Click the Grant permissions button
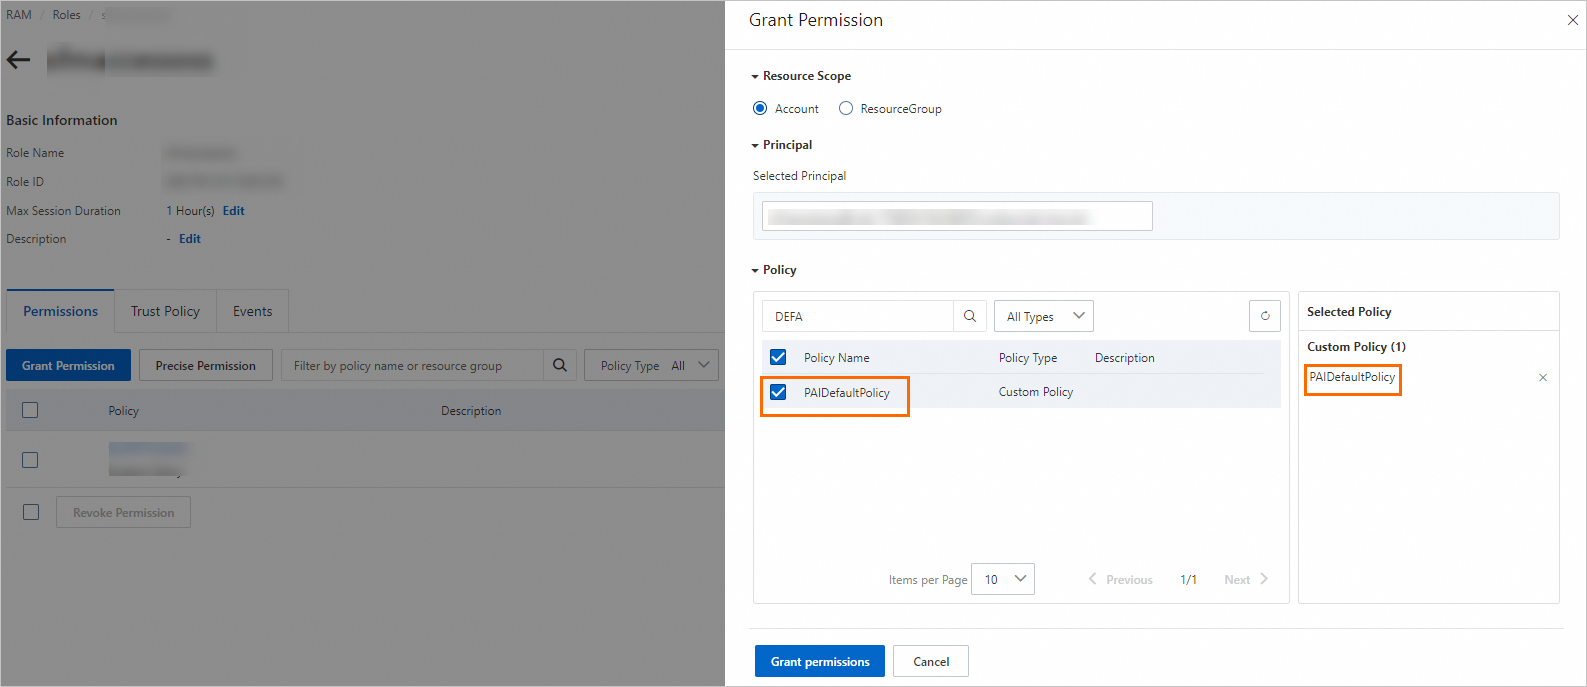This screenshot has width=1587, height=687. [820, 661]
